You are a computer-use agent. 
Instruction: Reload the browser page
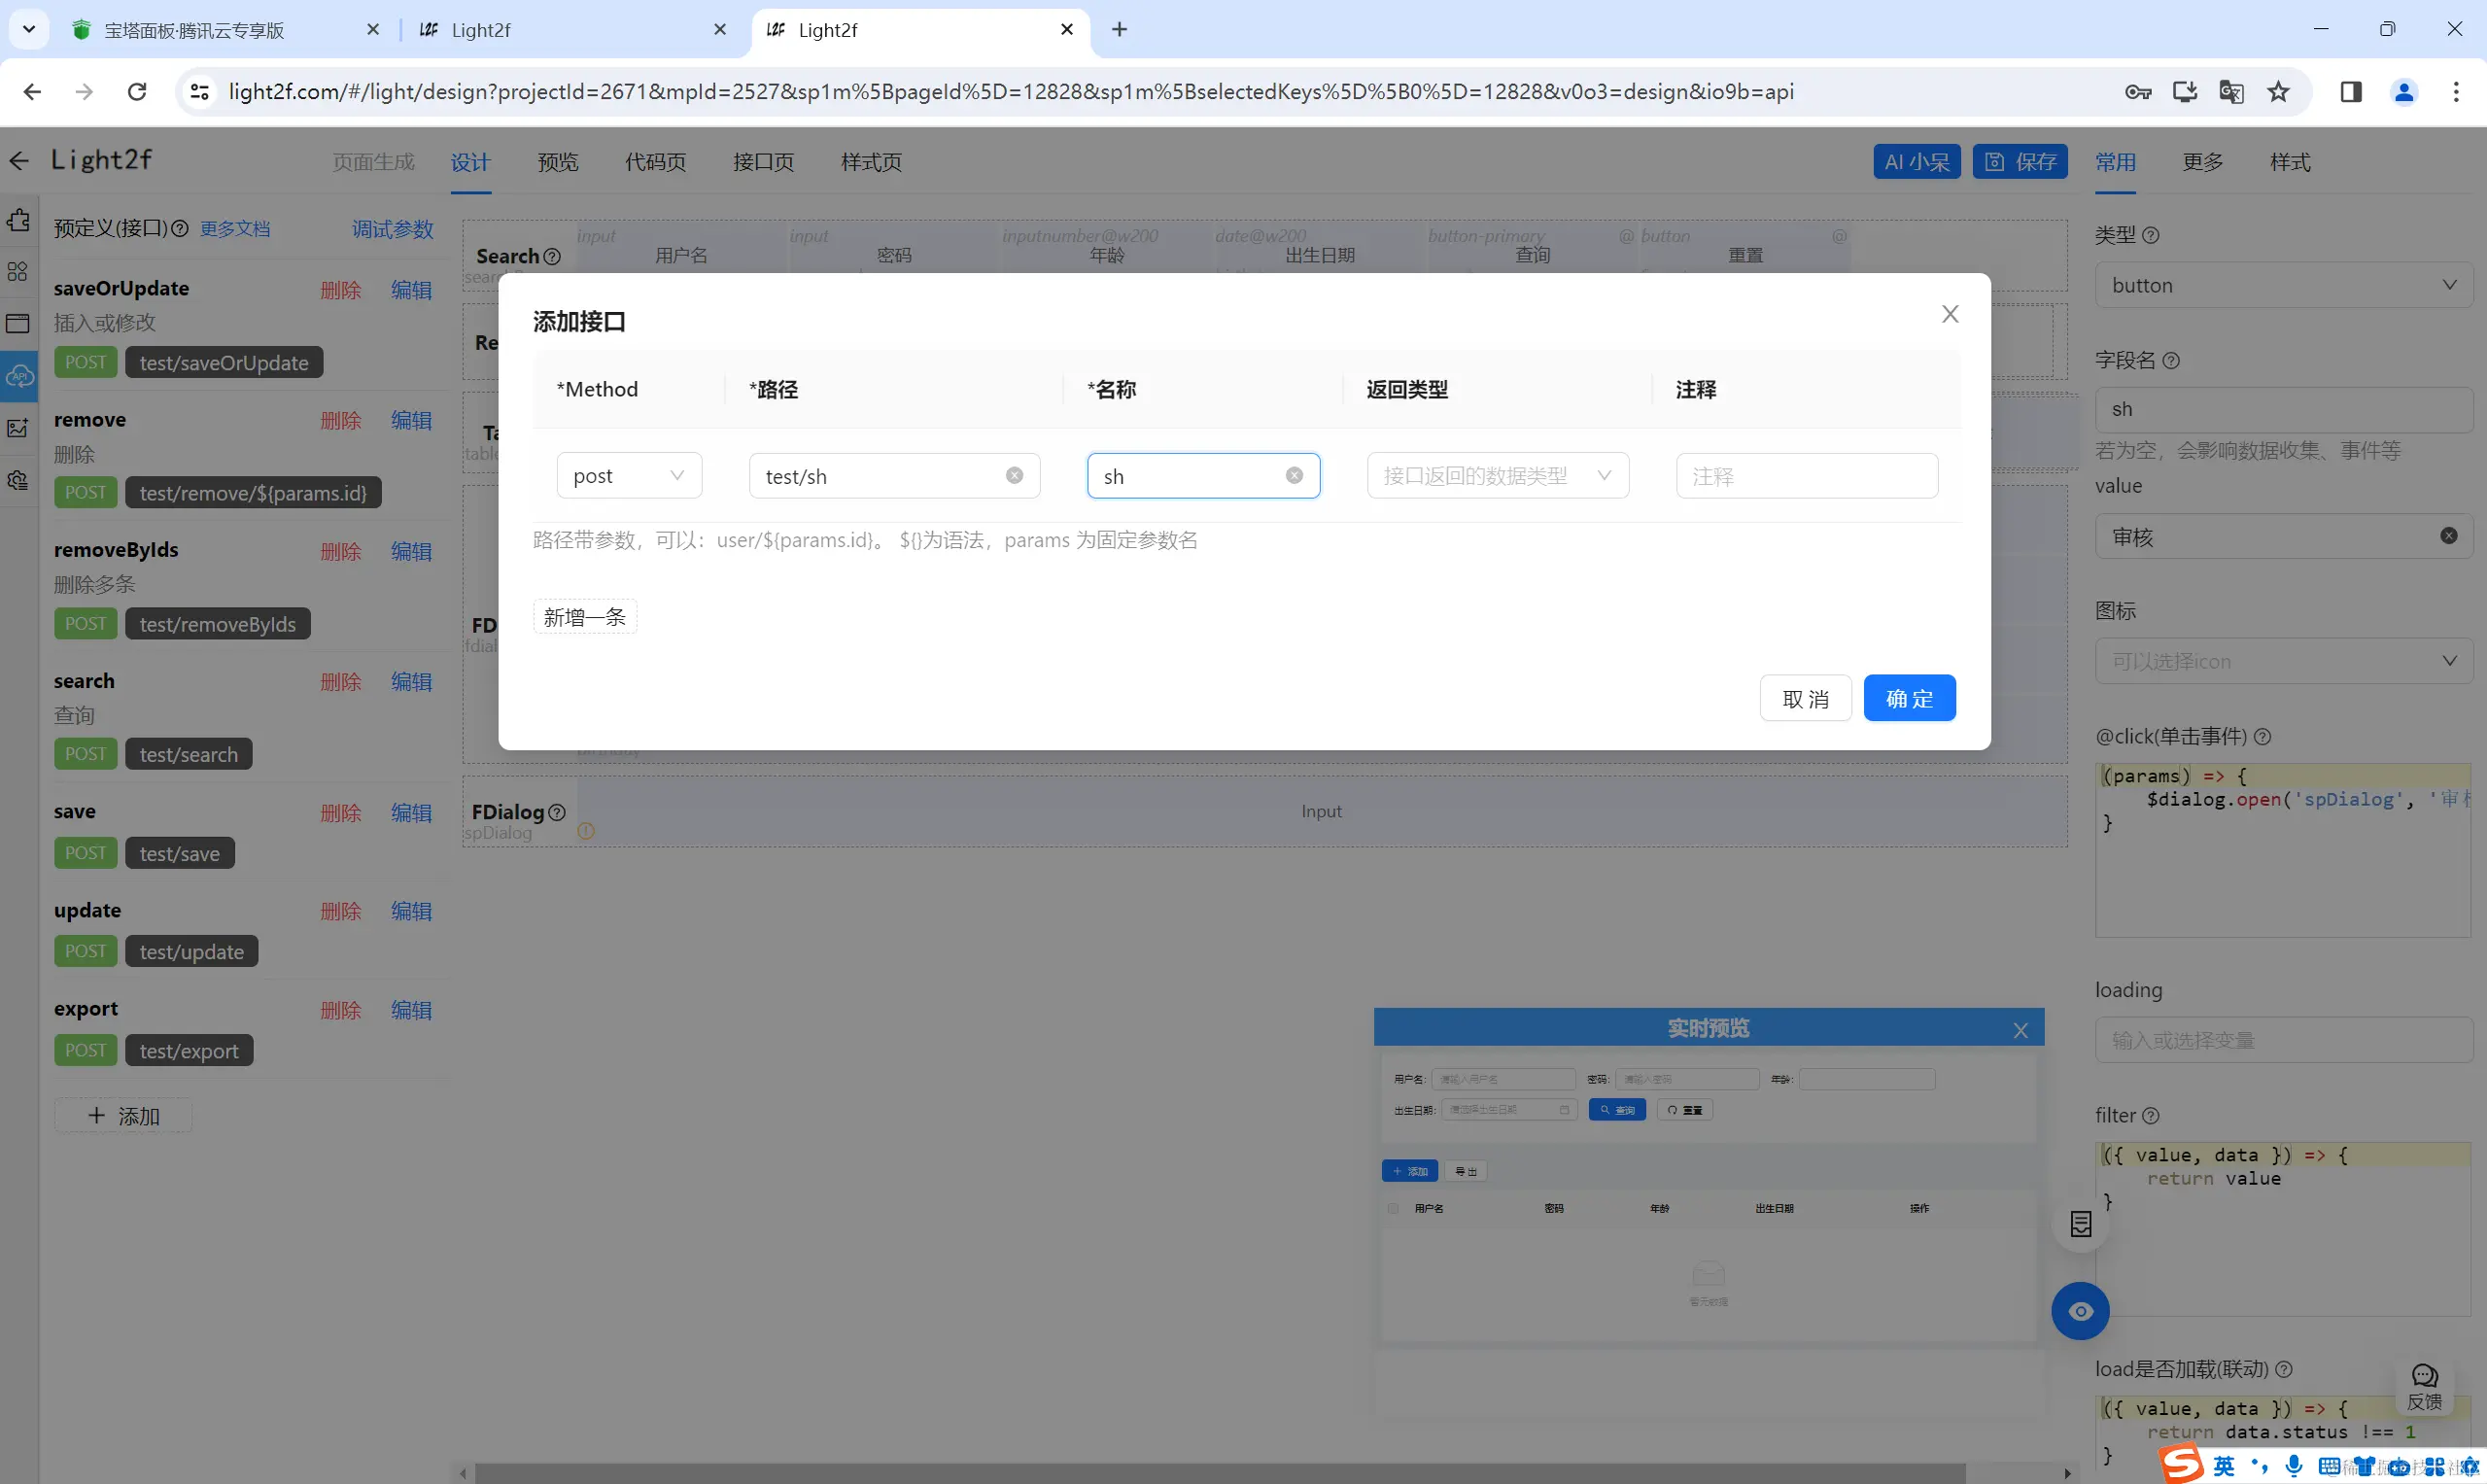click(137, 92)
